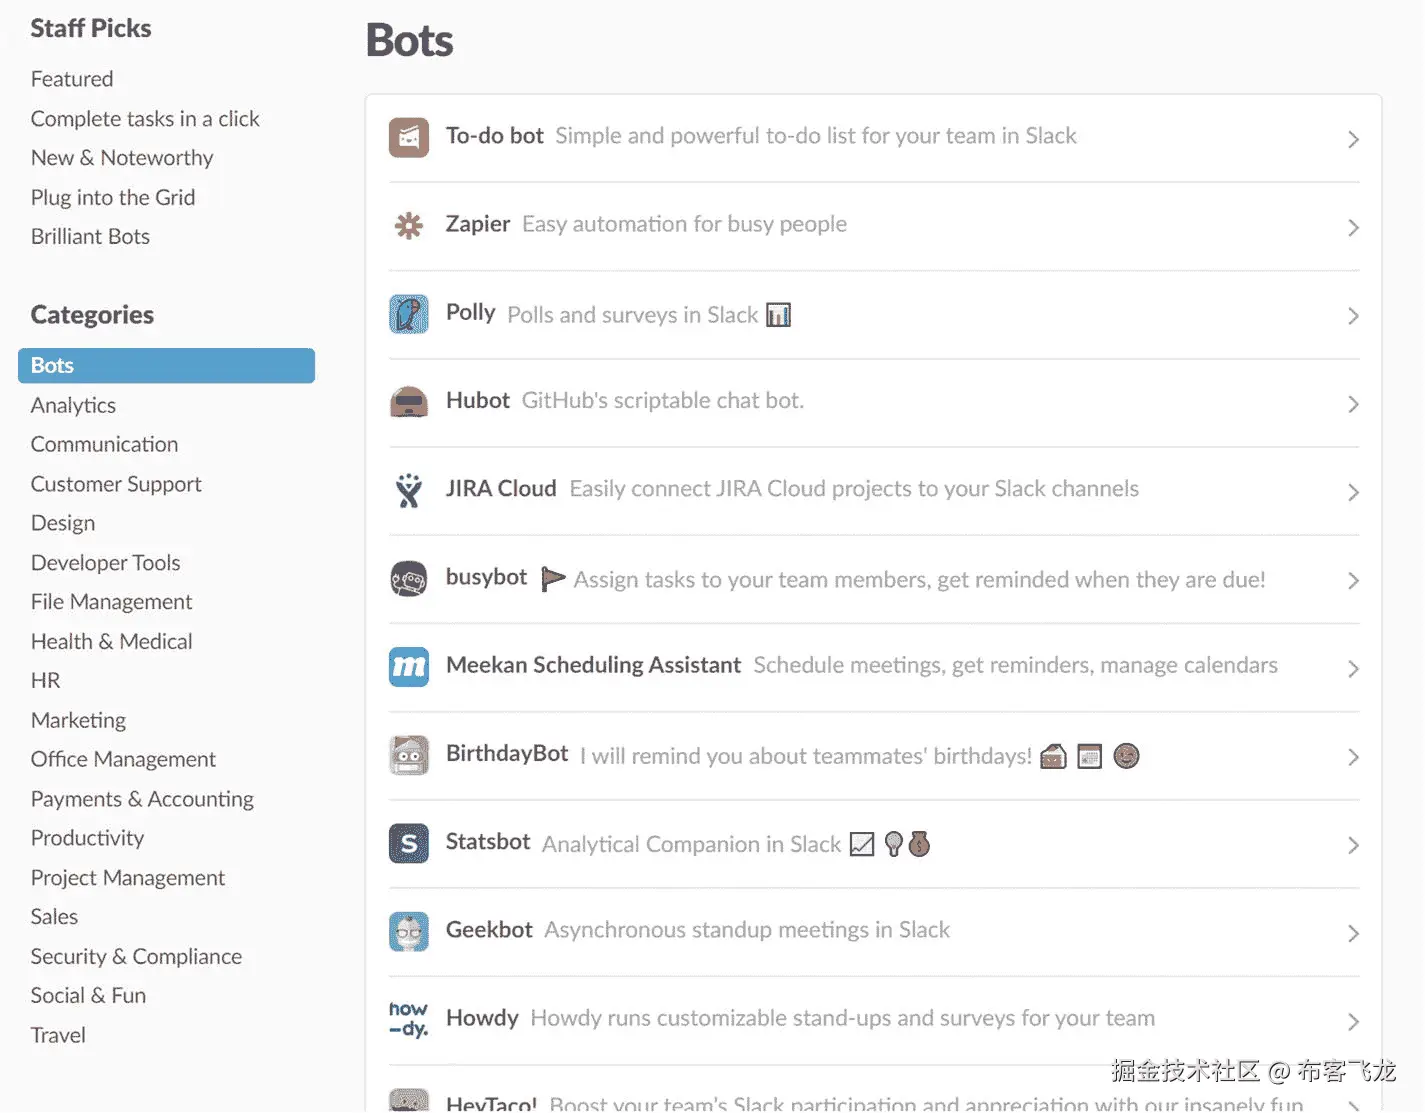Click the busybot app name
Screen dimensions: 1425x1113
tap(486, 577)
